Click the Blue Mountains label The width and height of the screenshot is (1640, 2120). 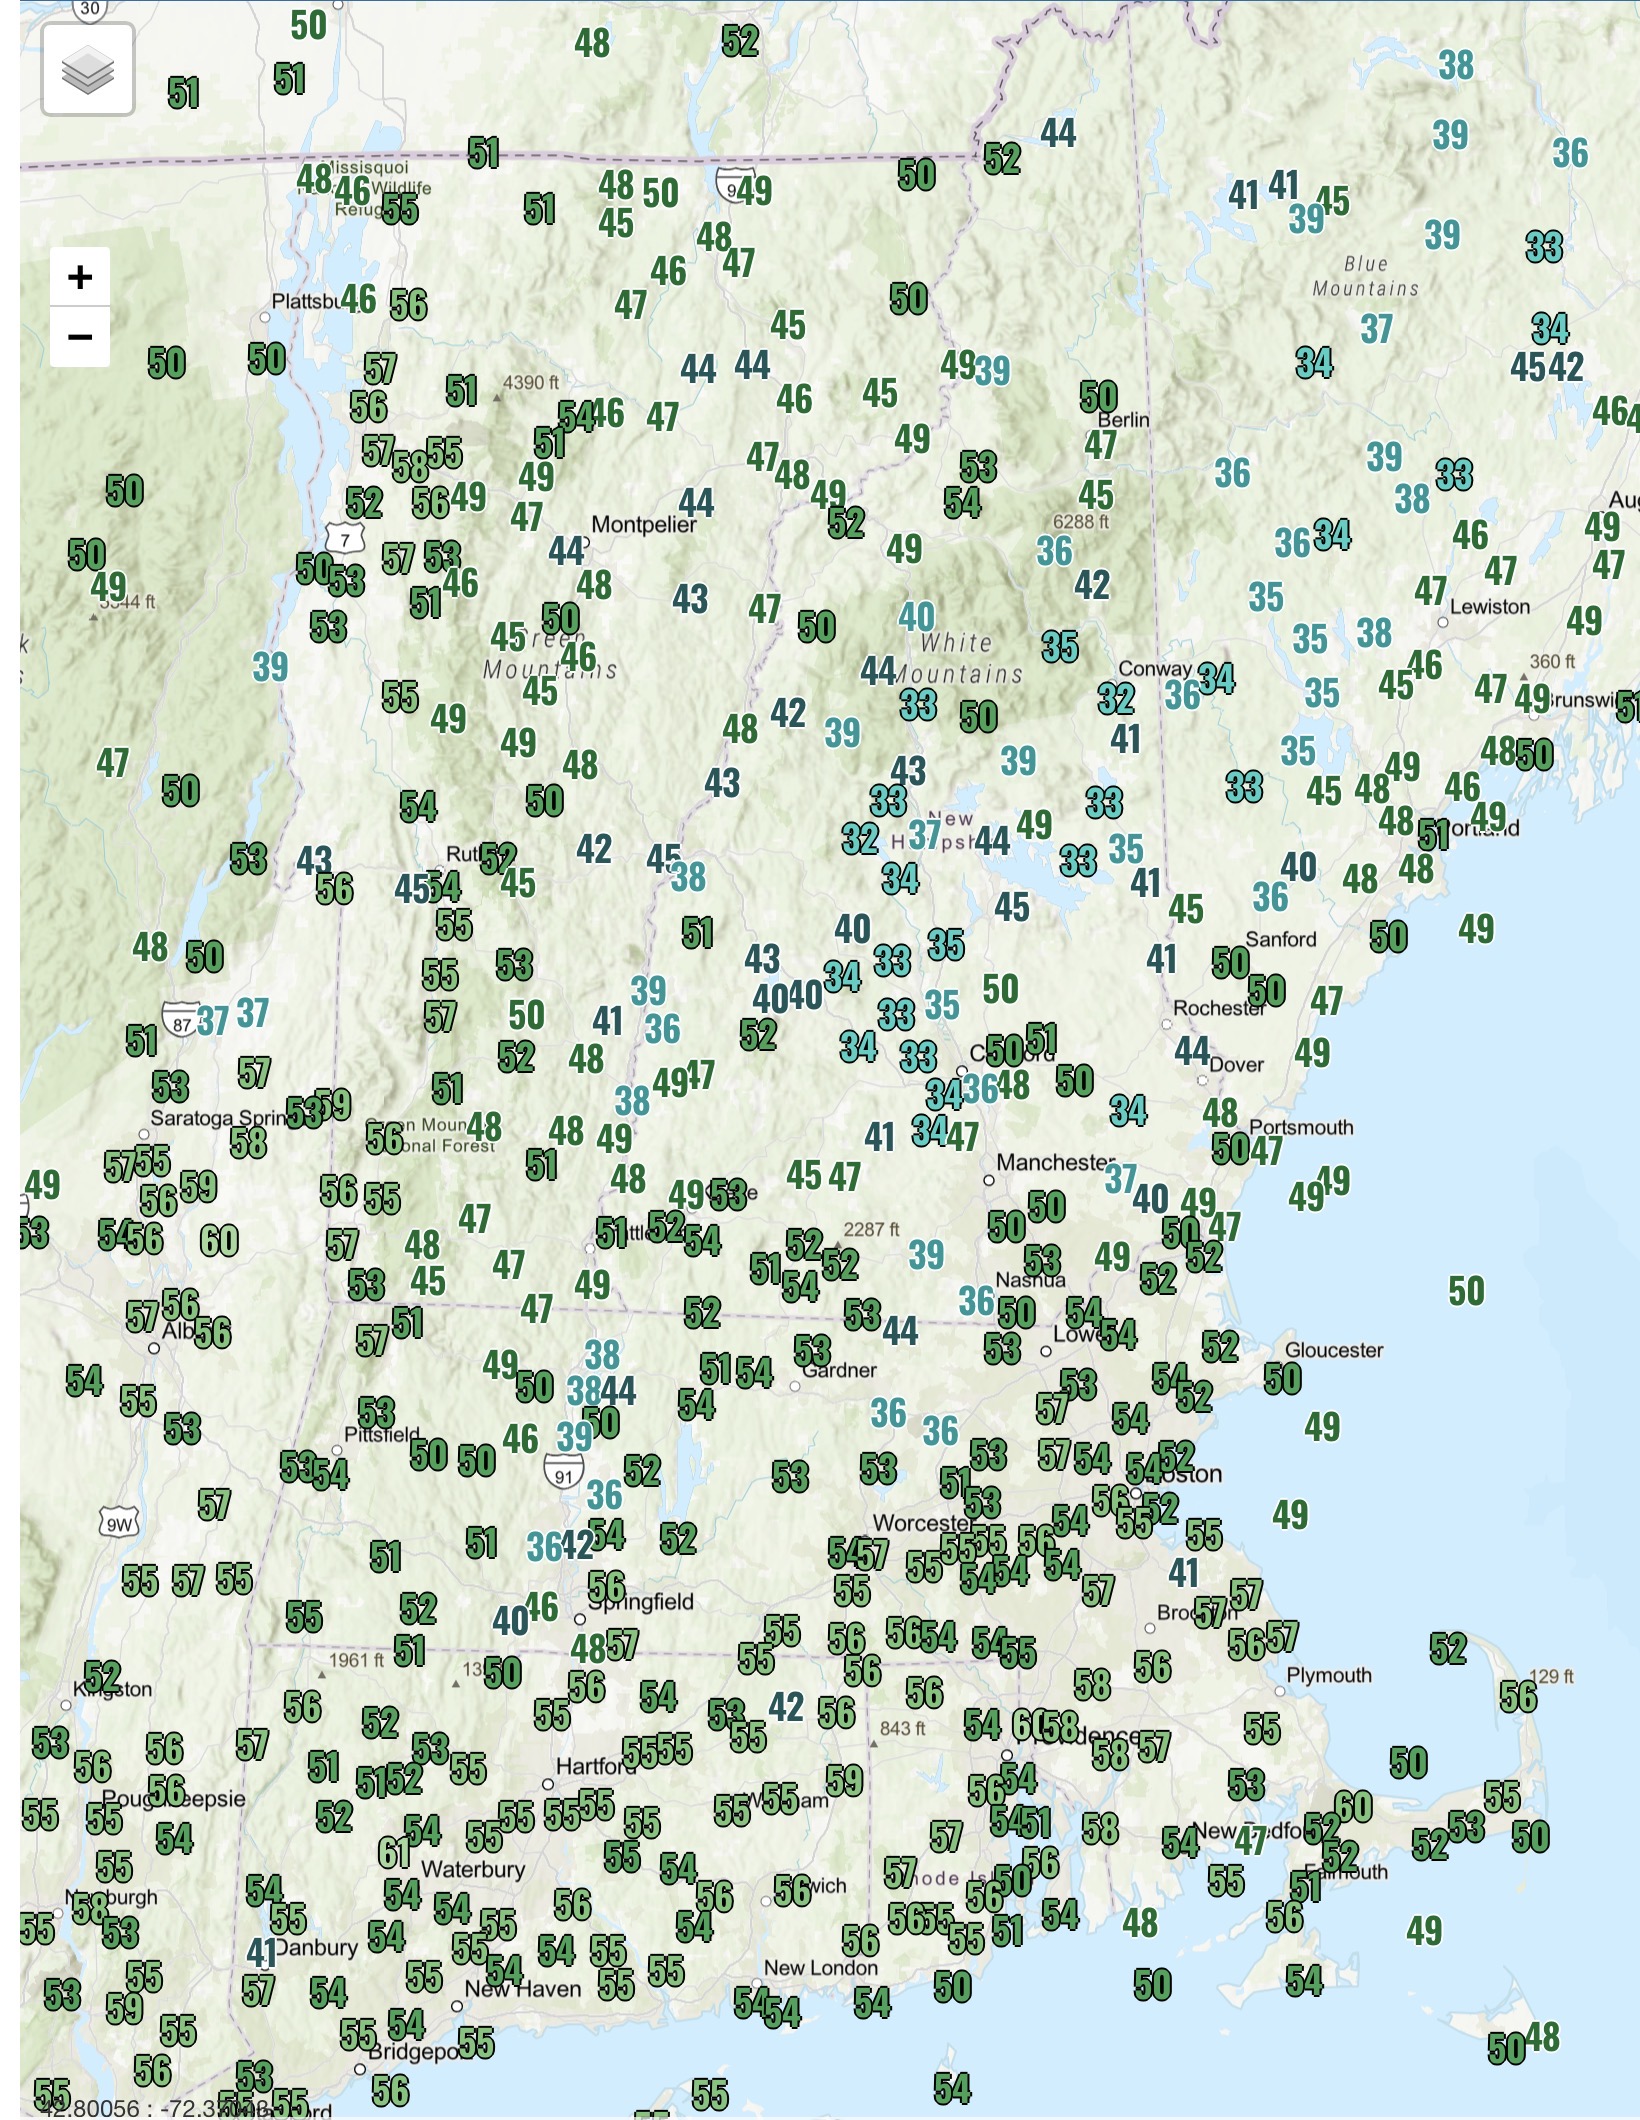(x=1365, y=276)
